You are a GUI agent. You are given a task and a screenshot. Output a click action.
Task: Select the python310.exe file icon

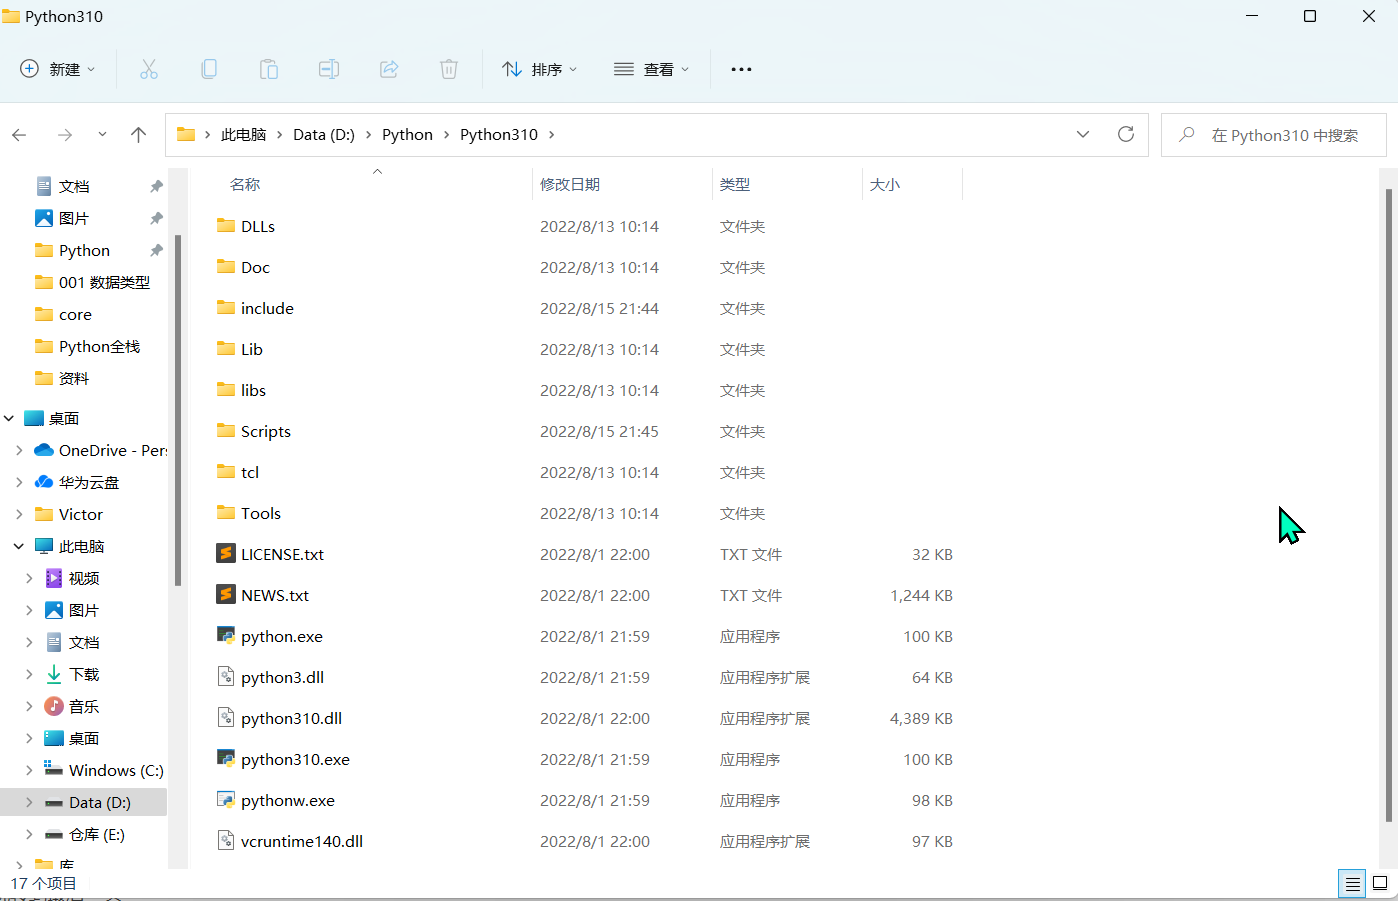pyautogui.click(x=226, y=759)
